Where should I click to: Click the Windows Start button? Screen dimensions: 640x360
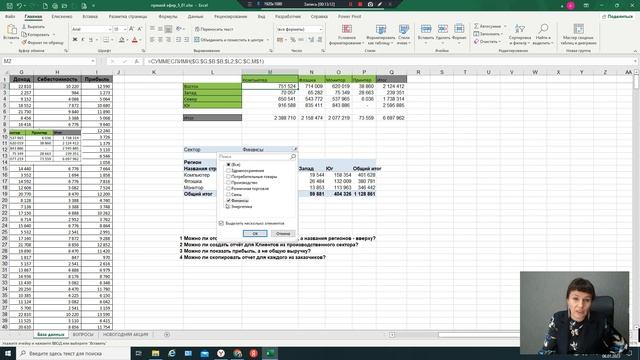[8, 353]
